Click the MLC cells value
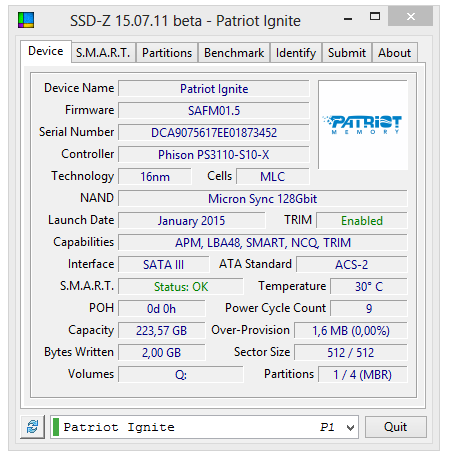 coord(273,177)
